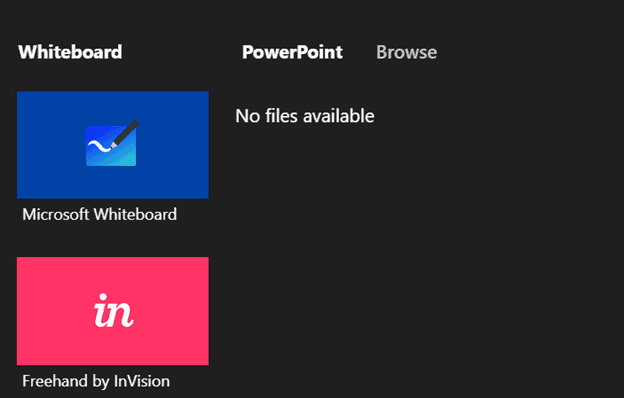624x398 pixels.
Task: Browse for a PowerPoint file
Action: tap(406, 52)
